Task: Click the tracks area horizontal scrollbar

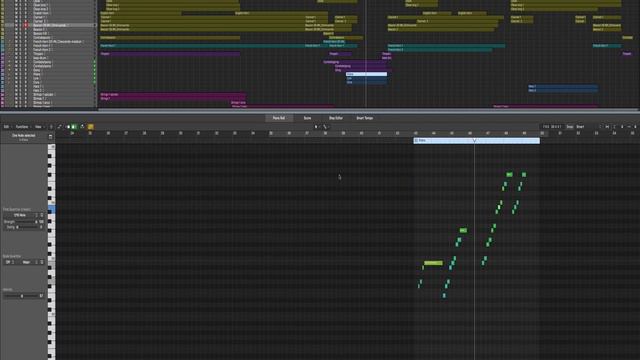Action: (x=368, y=109)
